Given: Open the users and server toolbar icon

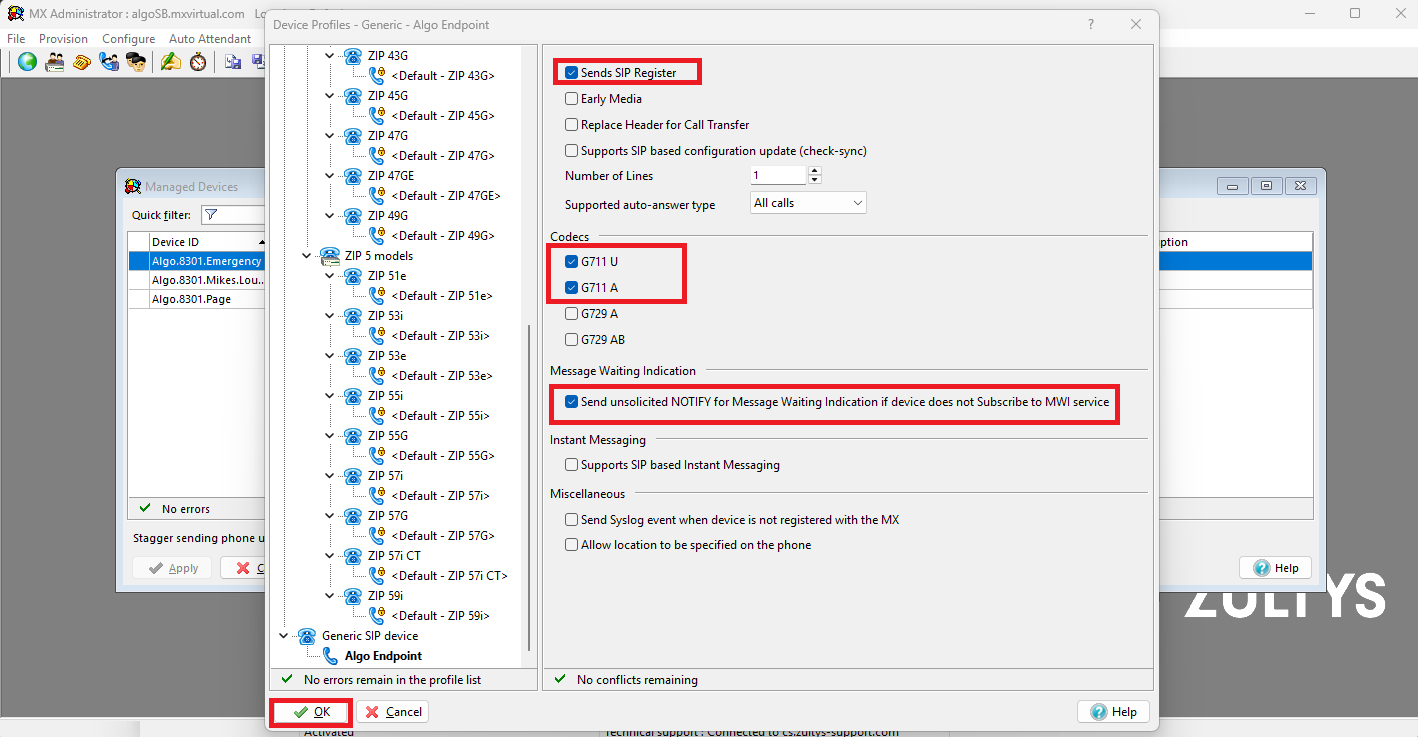Looking at the screenshot, I should (54, 62).
